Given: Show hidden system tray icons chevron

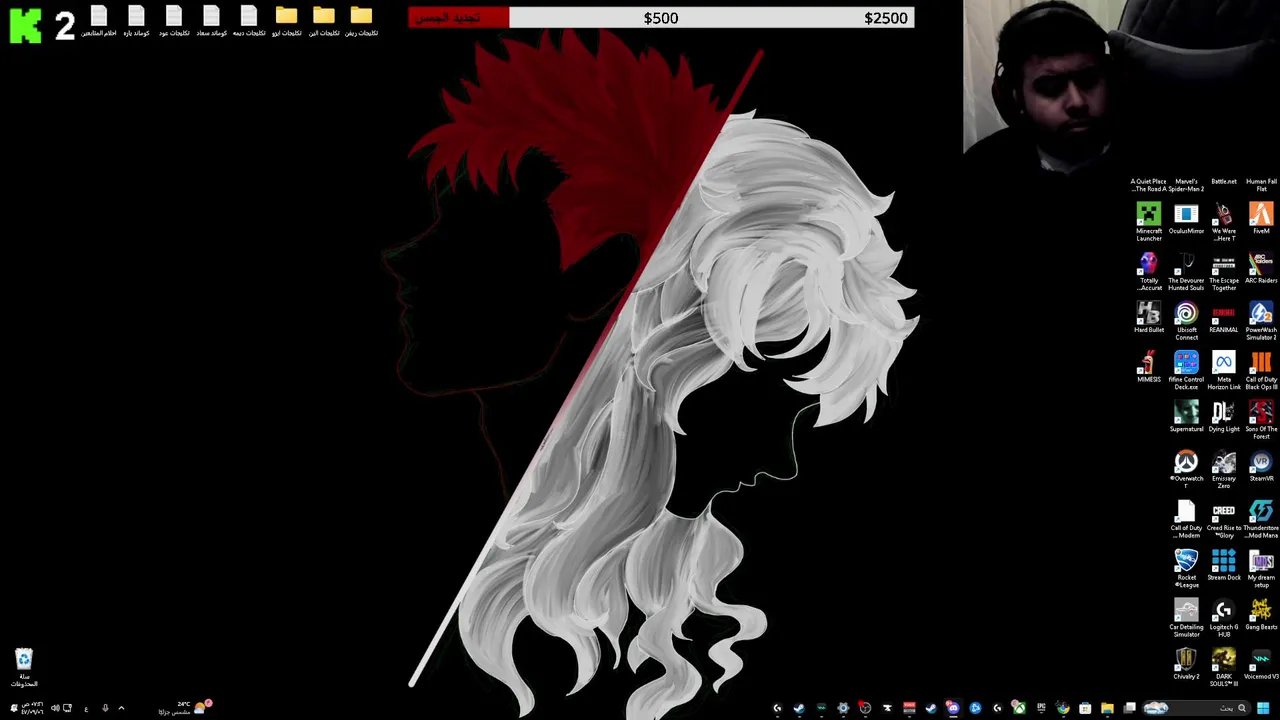Looking at the screenshot, I should tap(121, 708).
